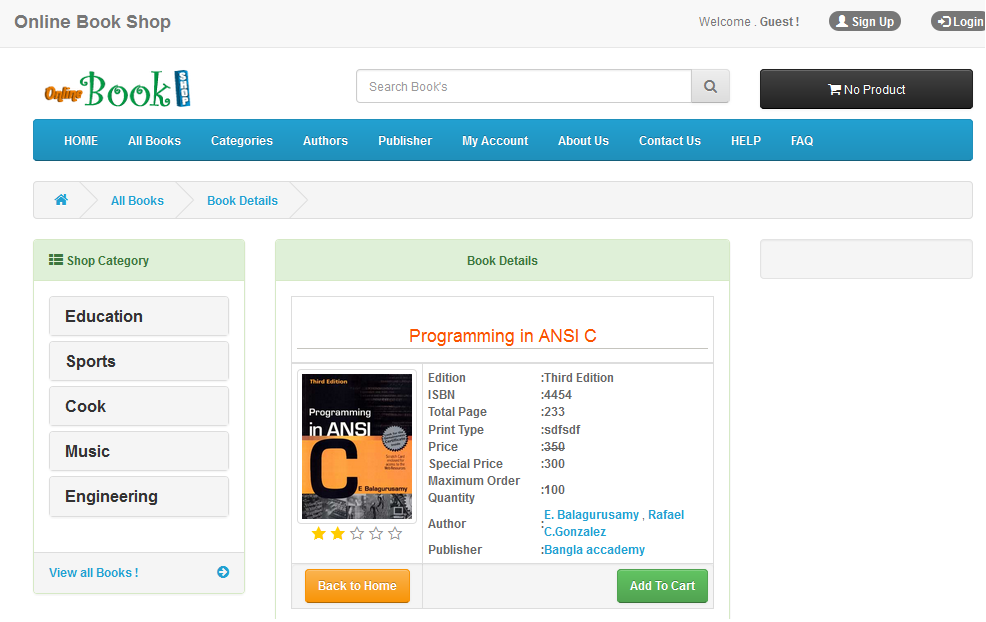Viewport: 986px width, 622px height.
Task: Go to Authors in navigation bar
Action: click(x=325, y=141)
